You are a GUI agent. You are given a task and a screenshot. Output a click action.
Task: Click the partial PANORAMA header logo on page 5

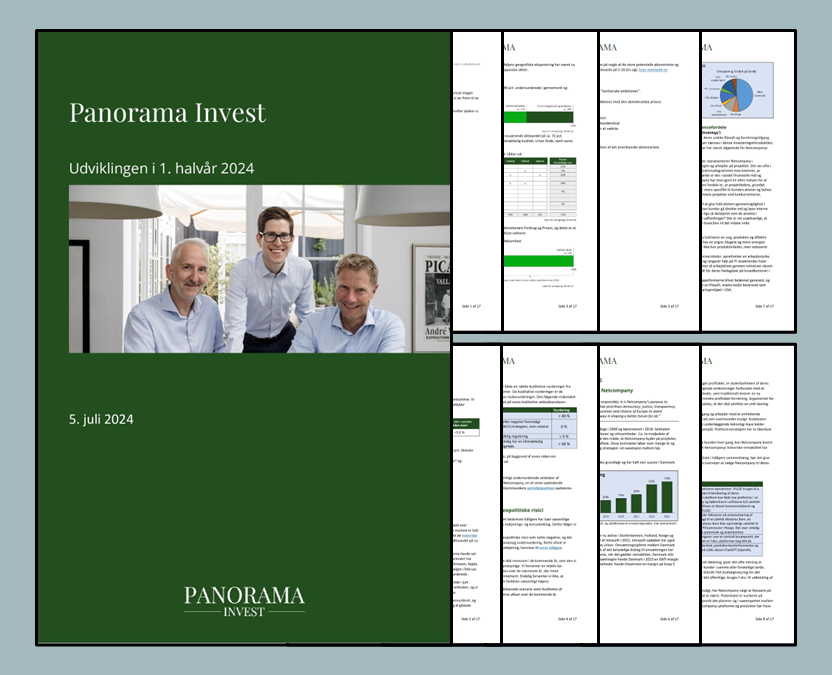[609, 48]
